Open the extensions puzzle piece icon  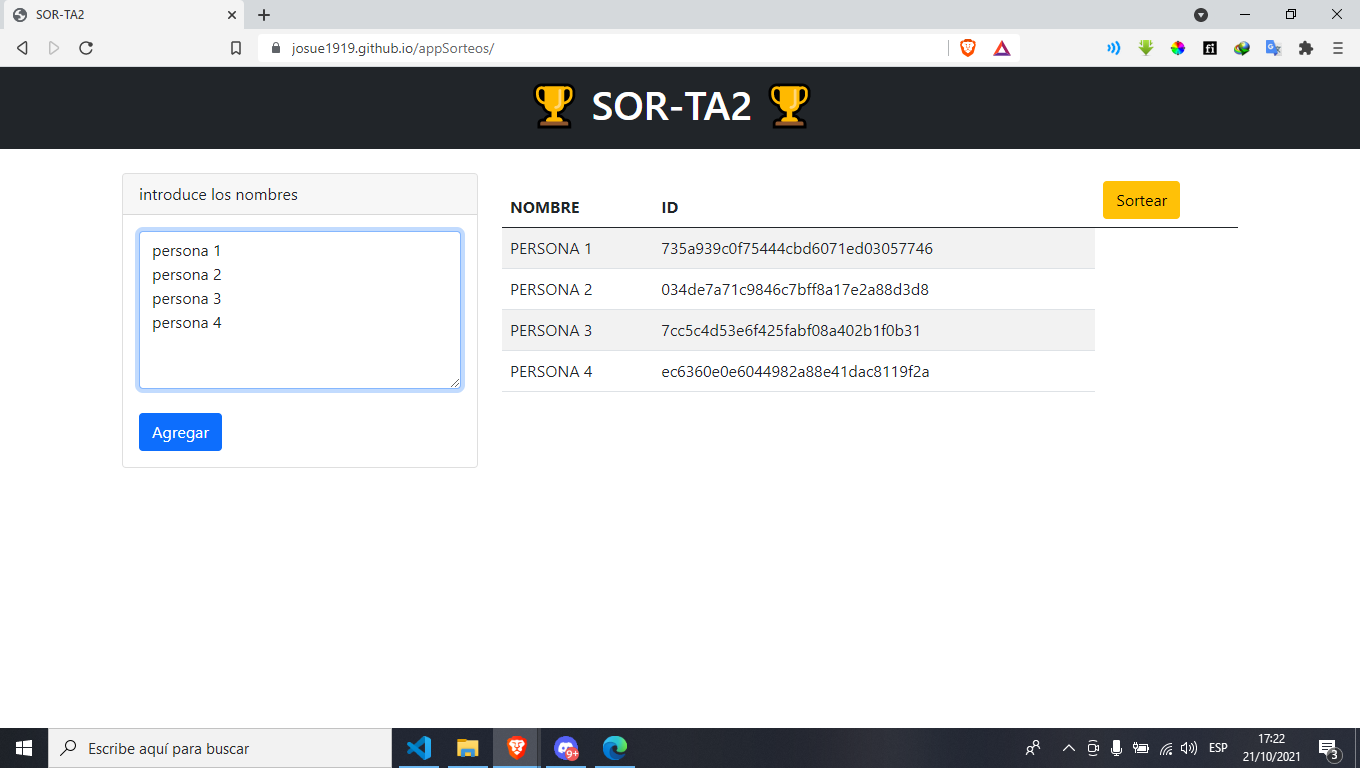pyautogui.click(x=1306, y=47)
